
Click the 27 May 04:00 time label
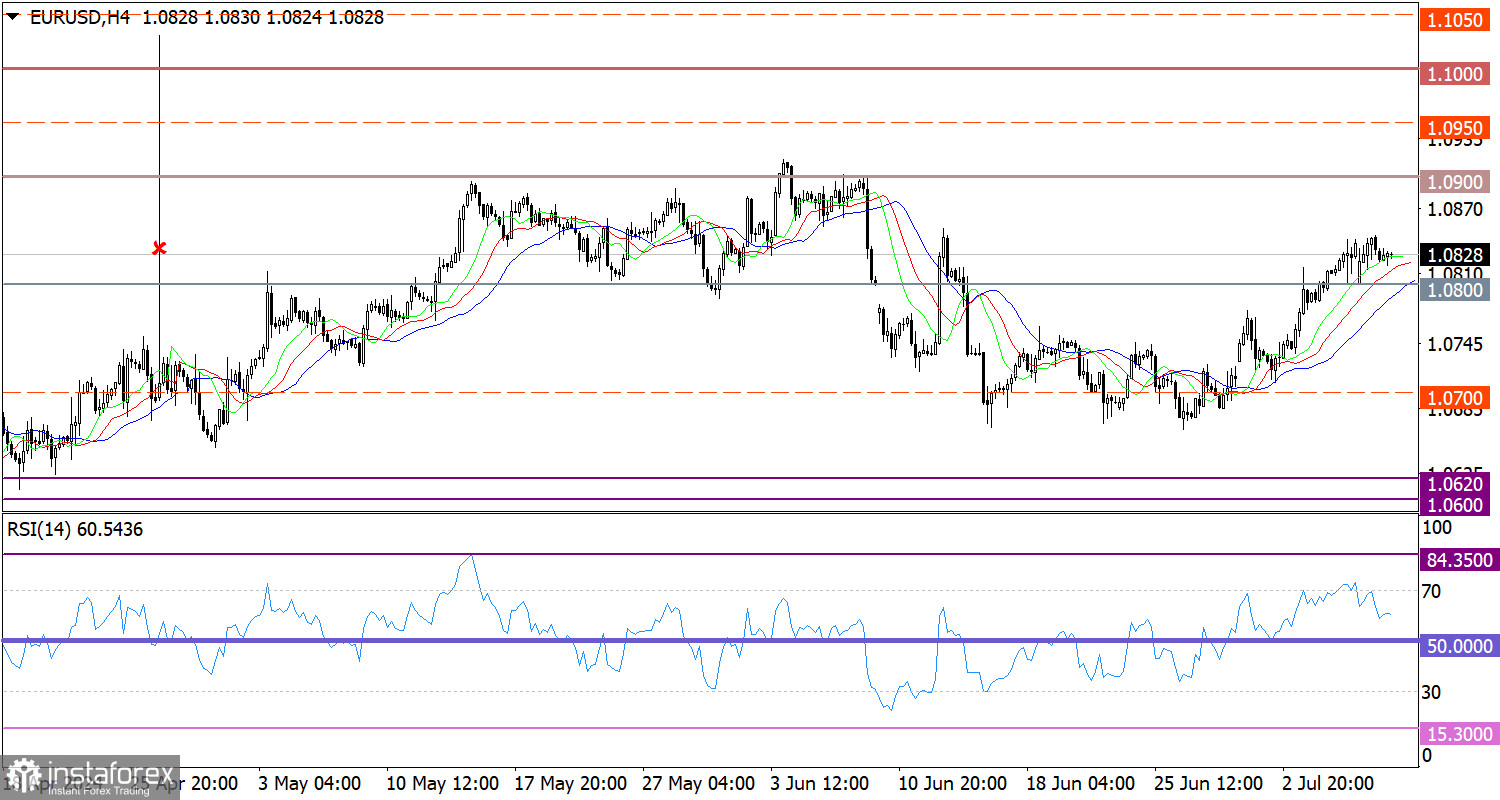click(x=699, y=782)
